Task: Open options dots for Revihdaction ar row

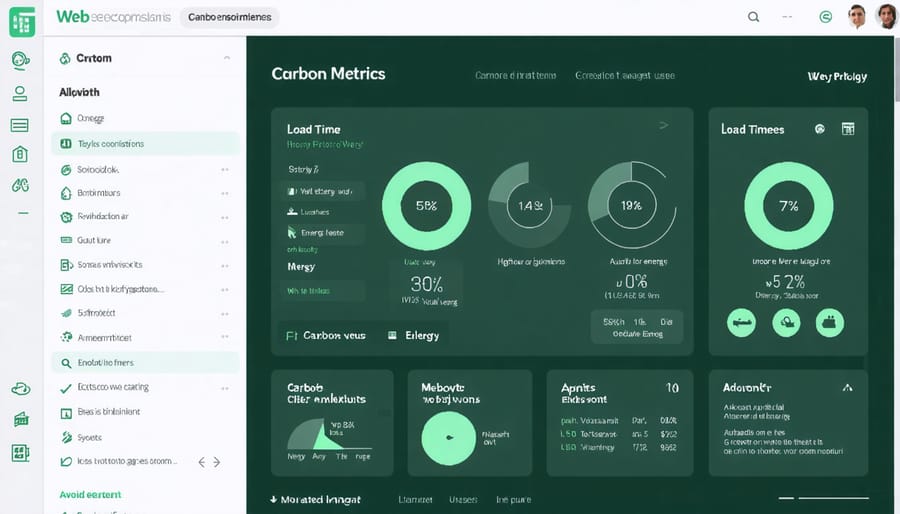Action: pyautogui.click(x=225, y=217)
